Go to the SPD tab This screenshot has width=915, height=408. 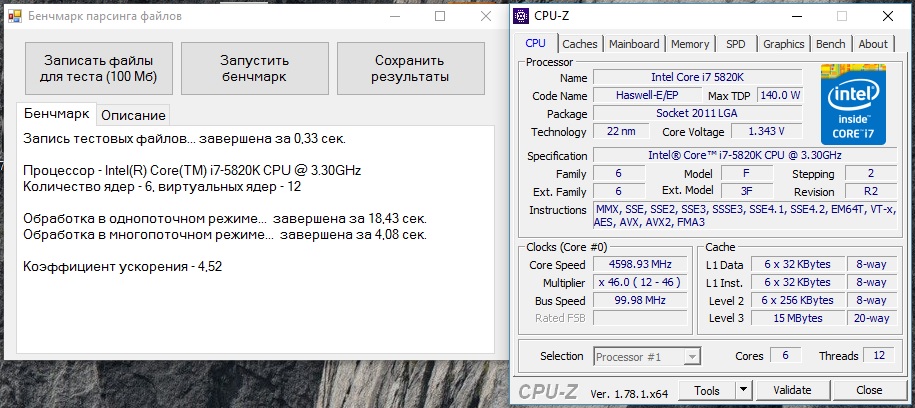[735, 44]
